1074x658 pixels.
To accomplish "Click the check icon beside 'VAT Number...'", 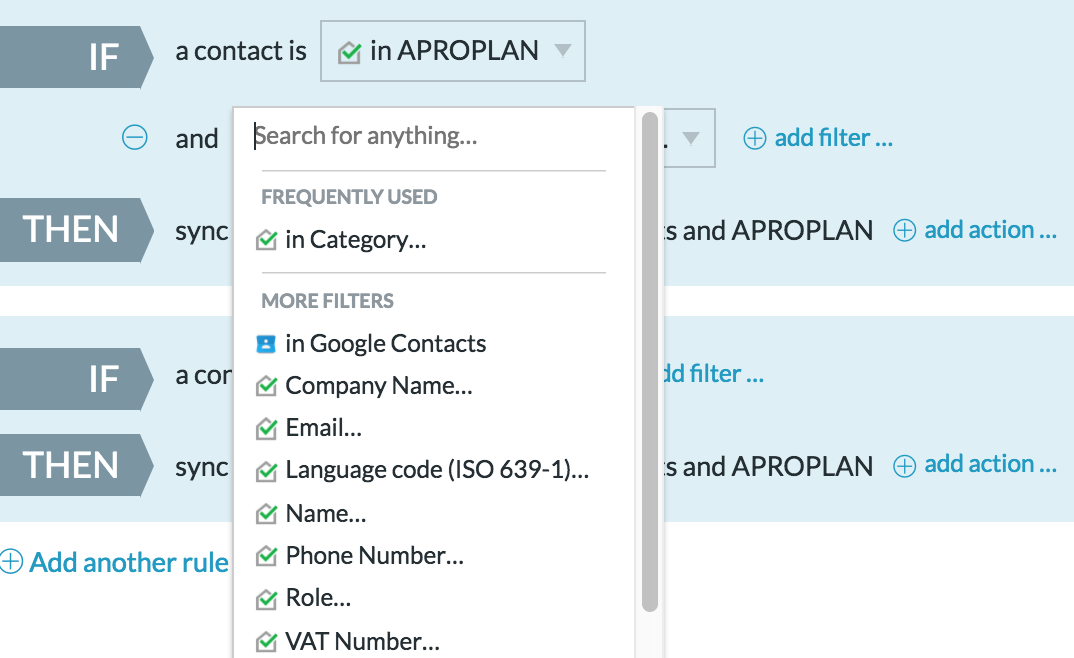I will click(x=266, y=642).
